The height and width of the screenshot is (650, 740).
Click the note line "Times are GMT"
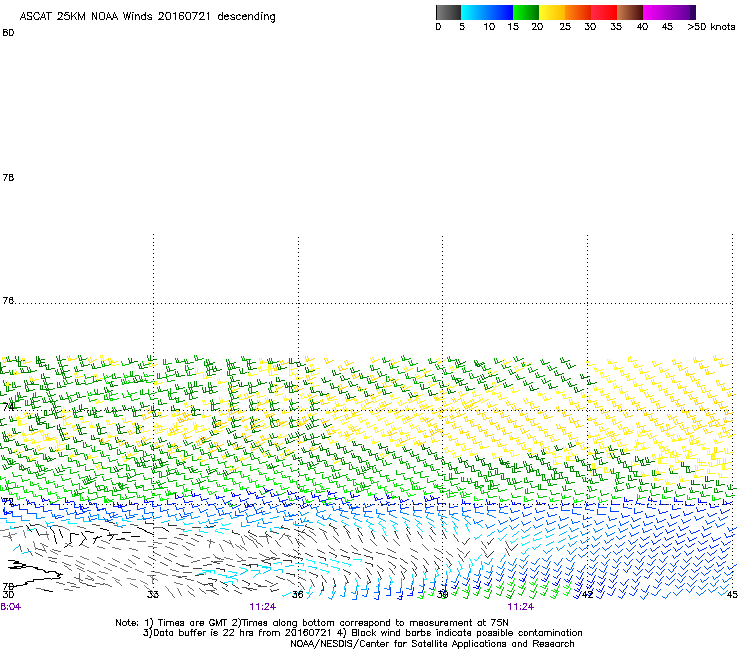pos(193,623)
